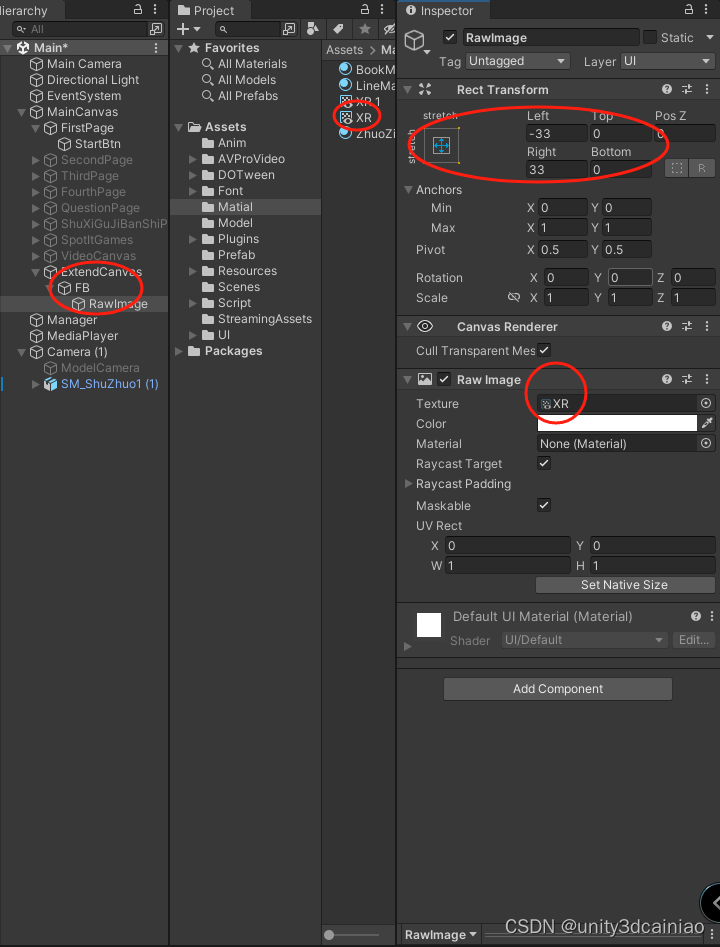Open the Texture object picker on Raw Image

pyautogui.click(x=706, y=403)
